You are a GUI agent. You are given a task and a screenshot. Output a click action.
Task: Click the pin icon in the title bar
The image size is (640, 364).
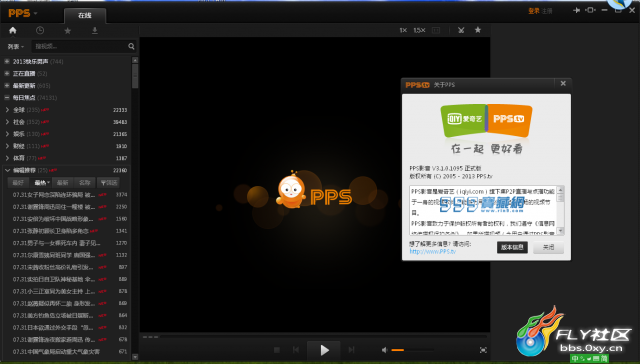(577, 10)
